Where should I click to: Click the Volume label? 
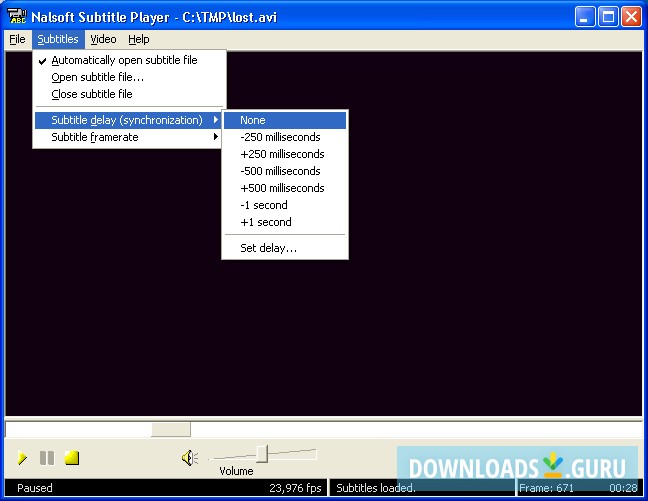point(236,471)
